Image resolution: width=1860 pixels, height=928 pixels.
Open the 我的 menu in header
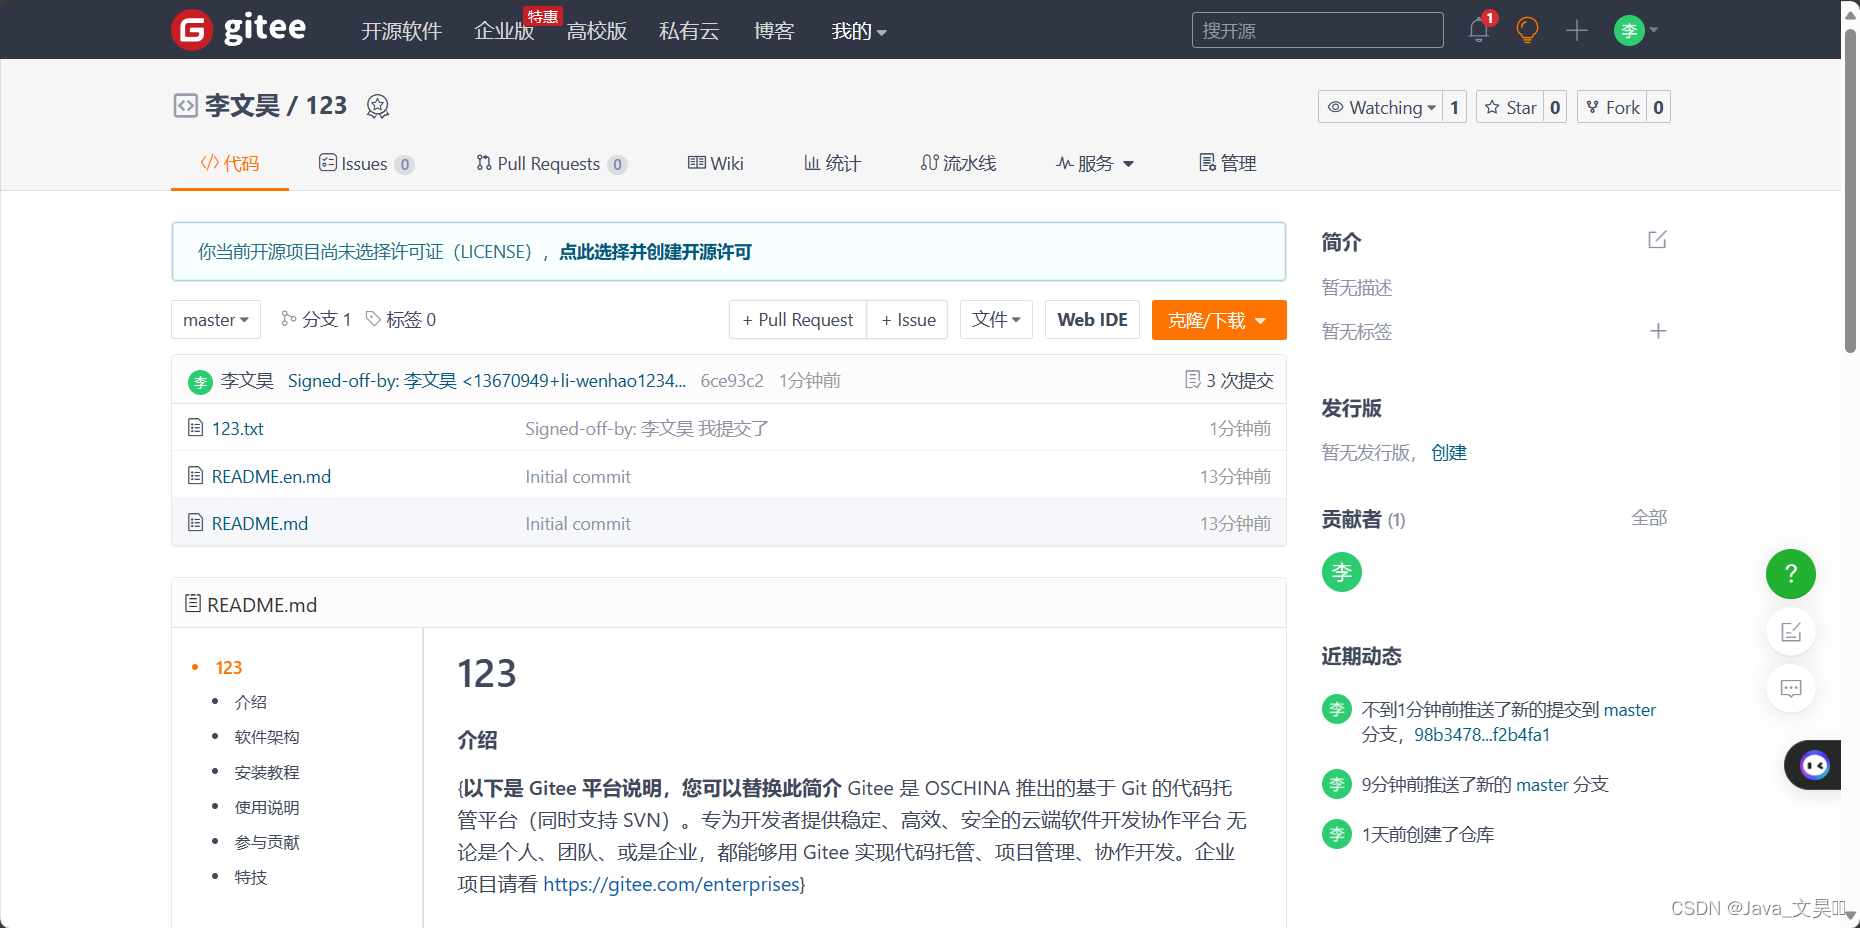tap(859, 31)
